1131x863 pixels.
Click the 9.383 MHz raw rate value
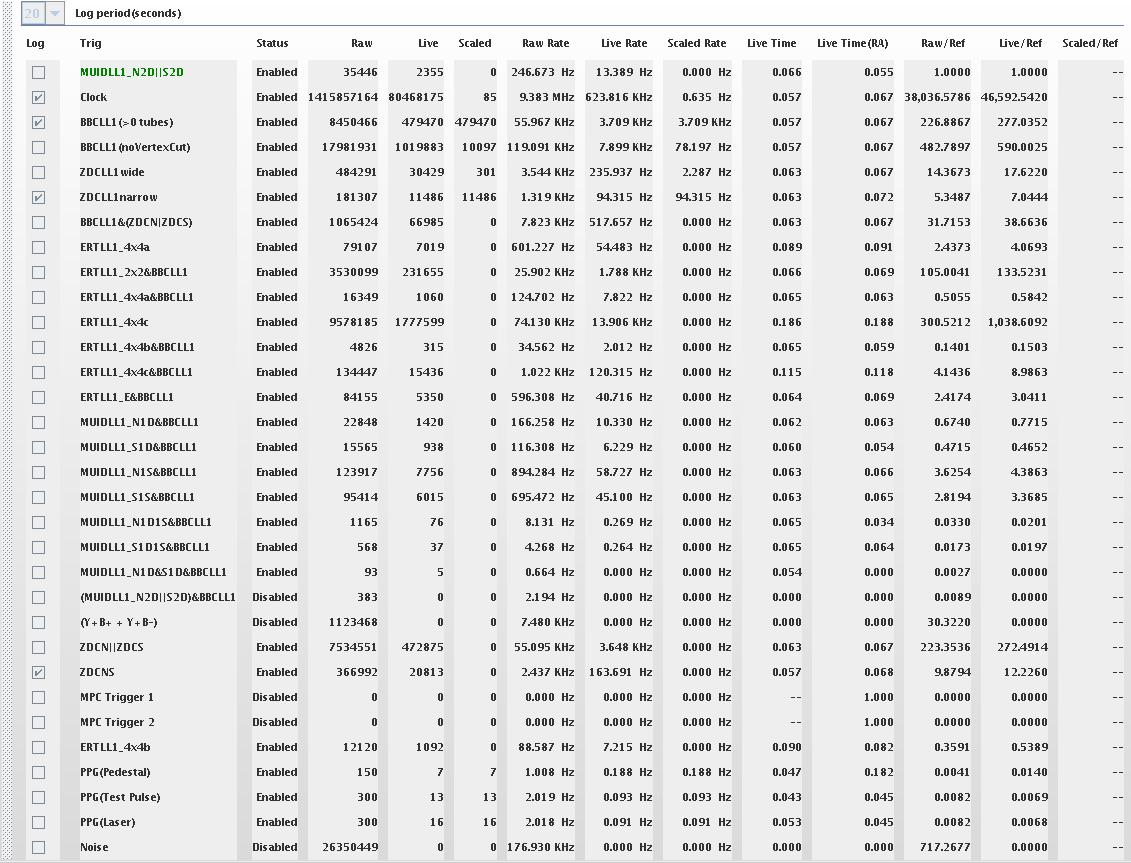546,97
